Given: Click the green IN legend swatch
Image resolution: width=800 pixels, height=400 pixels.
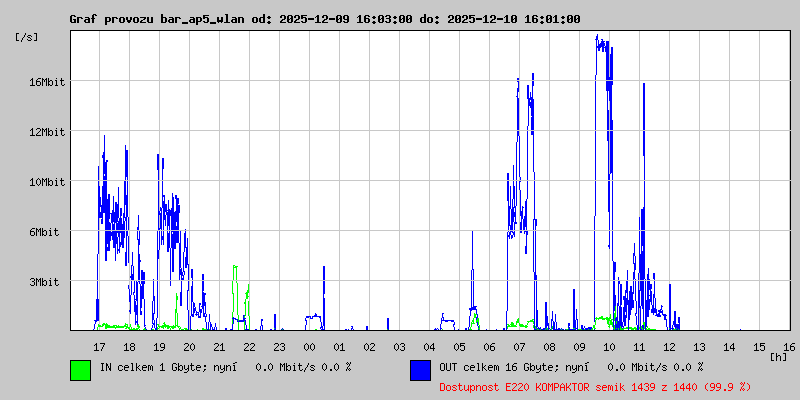Looking at the screenshot, I should click(81, 370).
